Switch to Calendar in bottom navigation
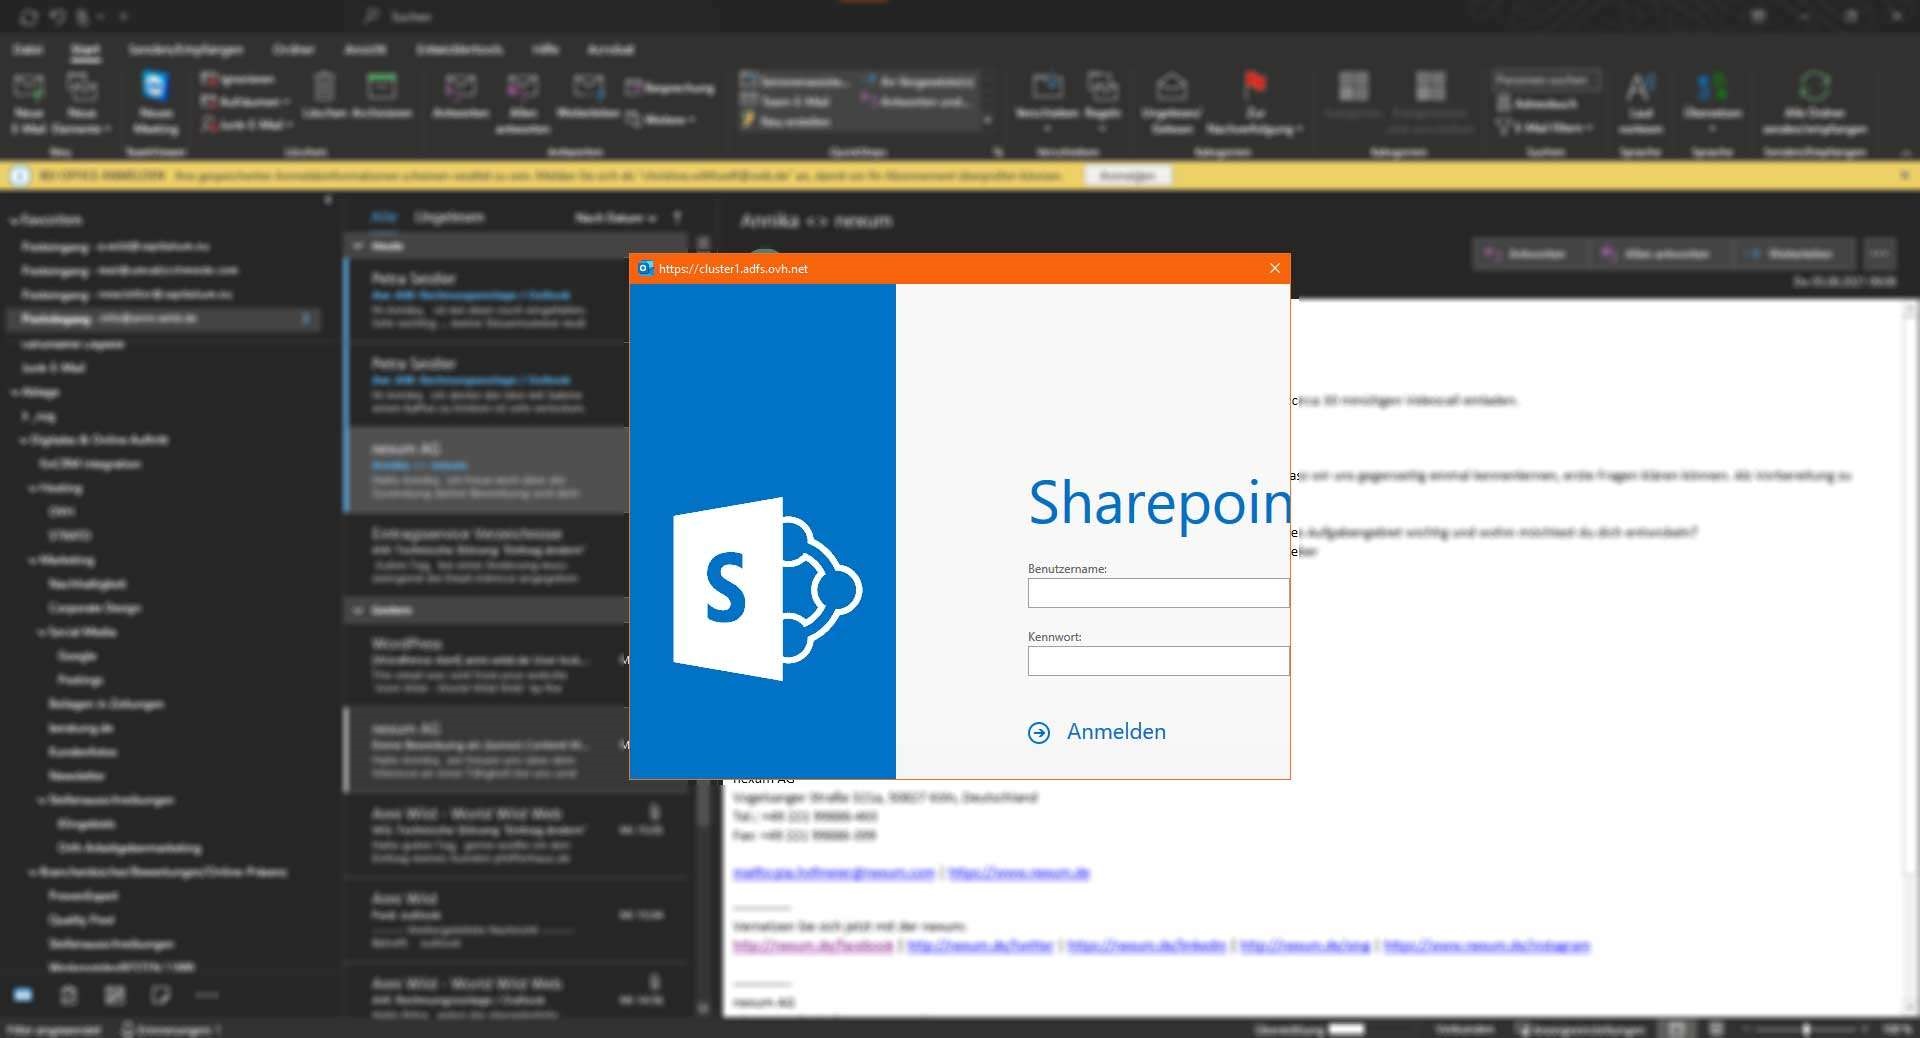The image size is (1920, 1038). point(68,995)
